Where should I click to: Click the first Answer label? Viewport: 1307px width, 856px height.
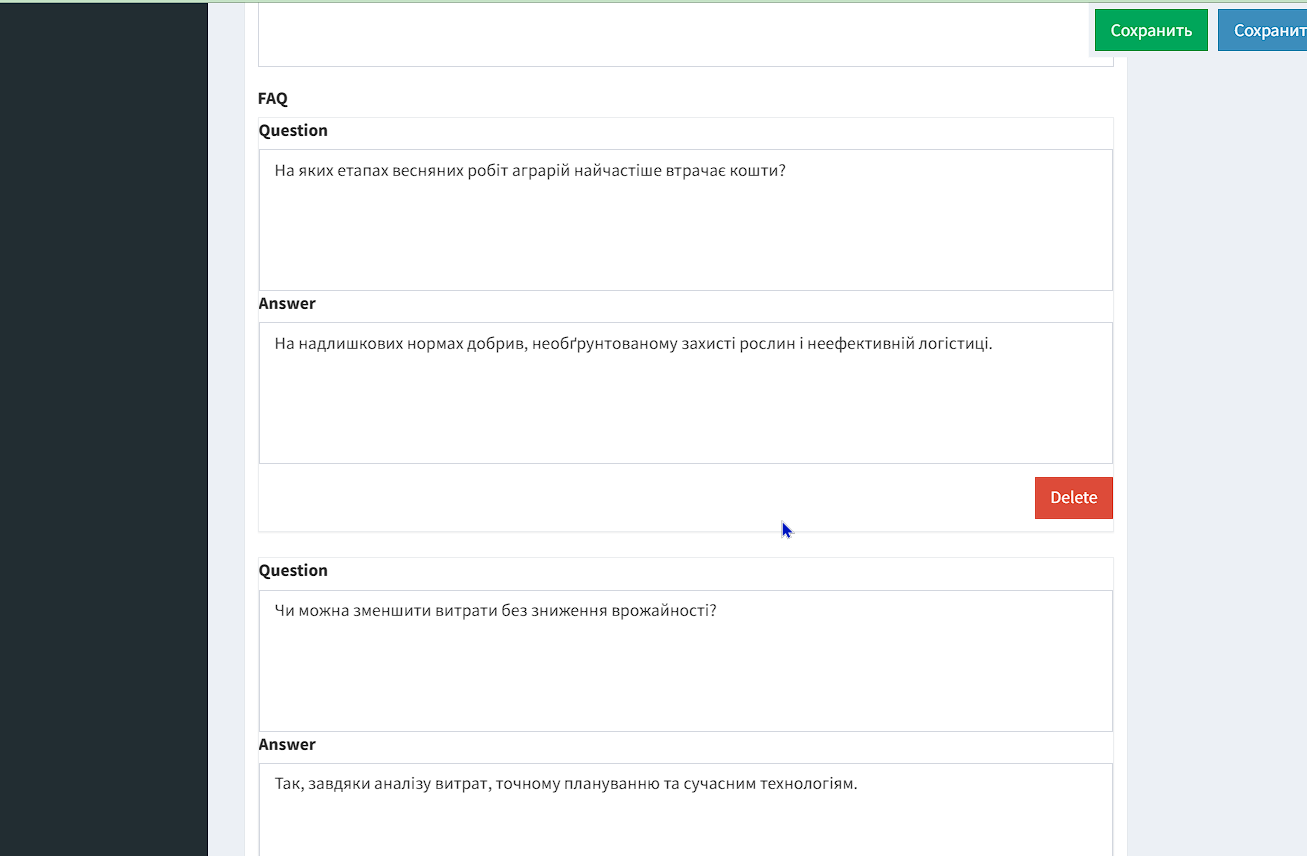click(287, 304)
